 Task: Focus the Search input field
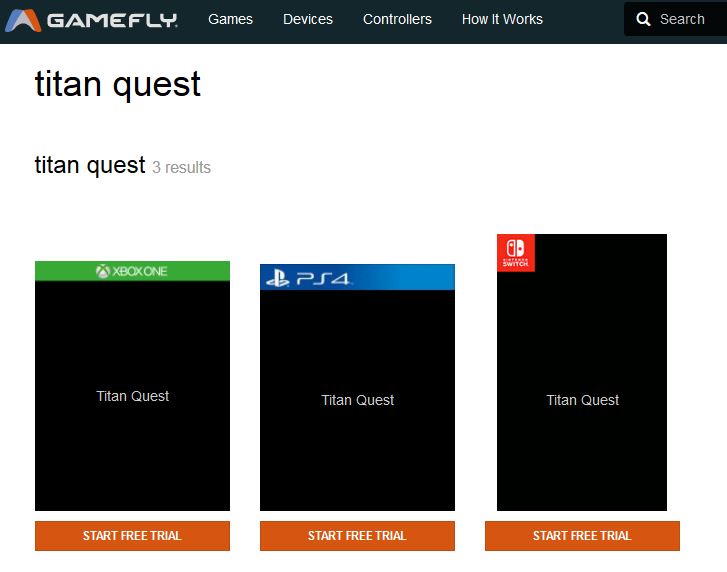pyautogui.click(x=685, y=19)
